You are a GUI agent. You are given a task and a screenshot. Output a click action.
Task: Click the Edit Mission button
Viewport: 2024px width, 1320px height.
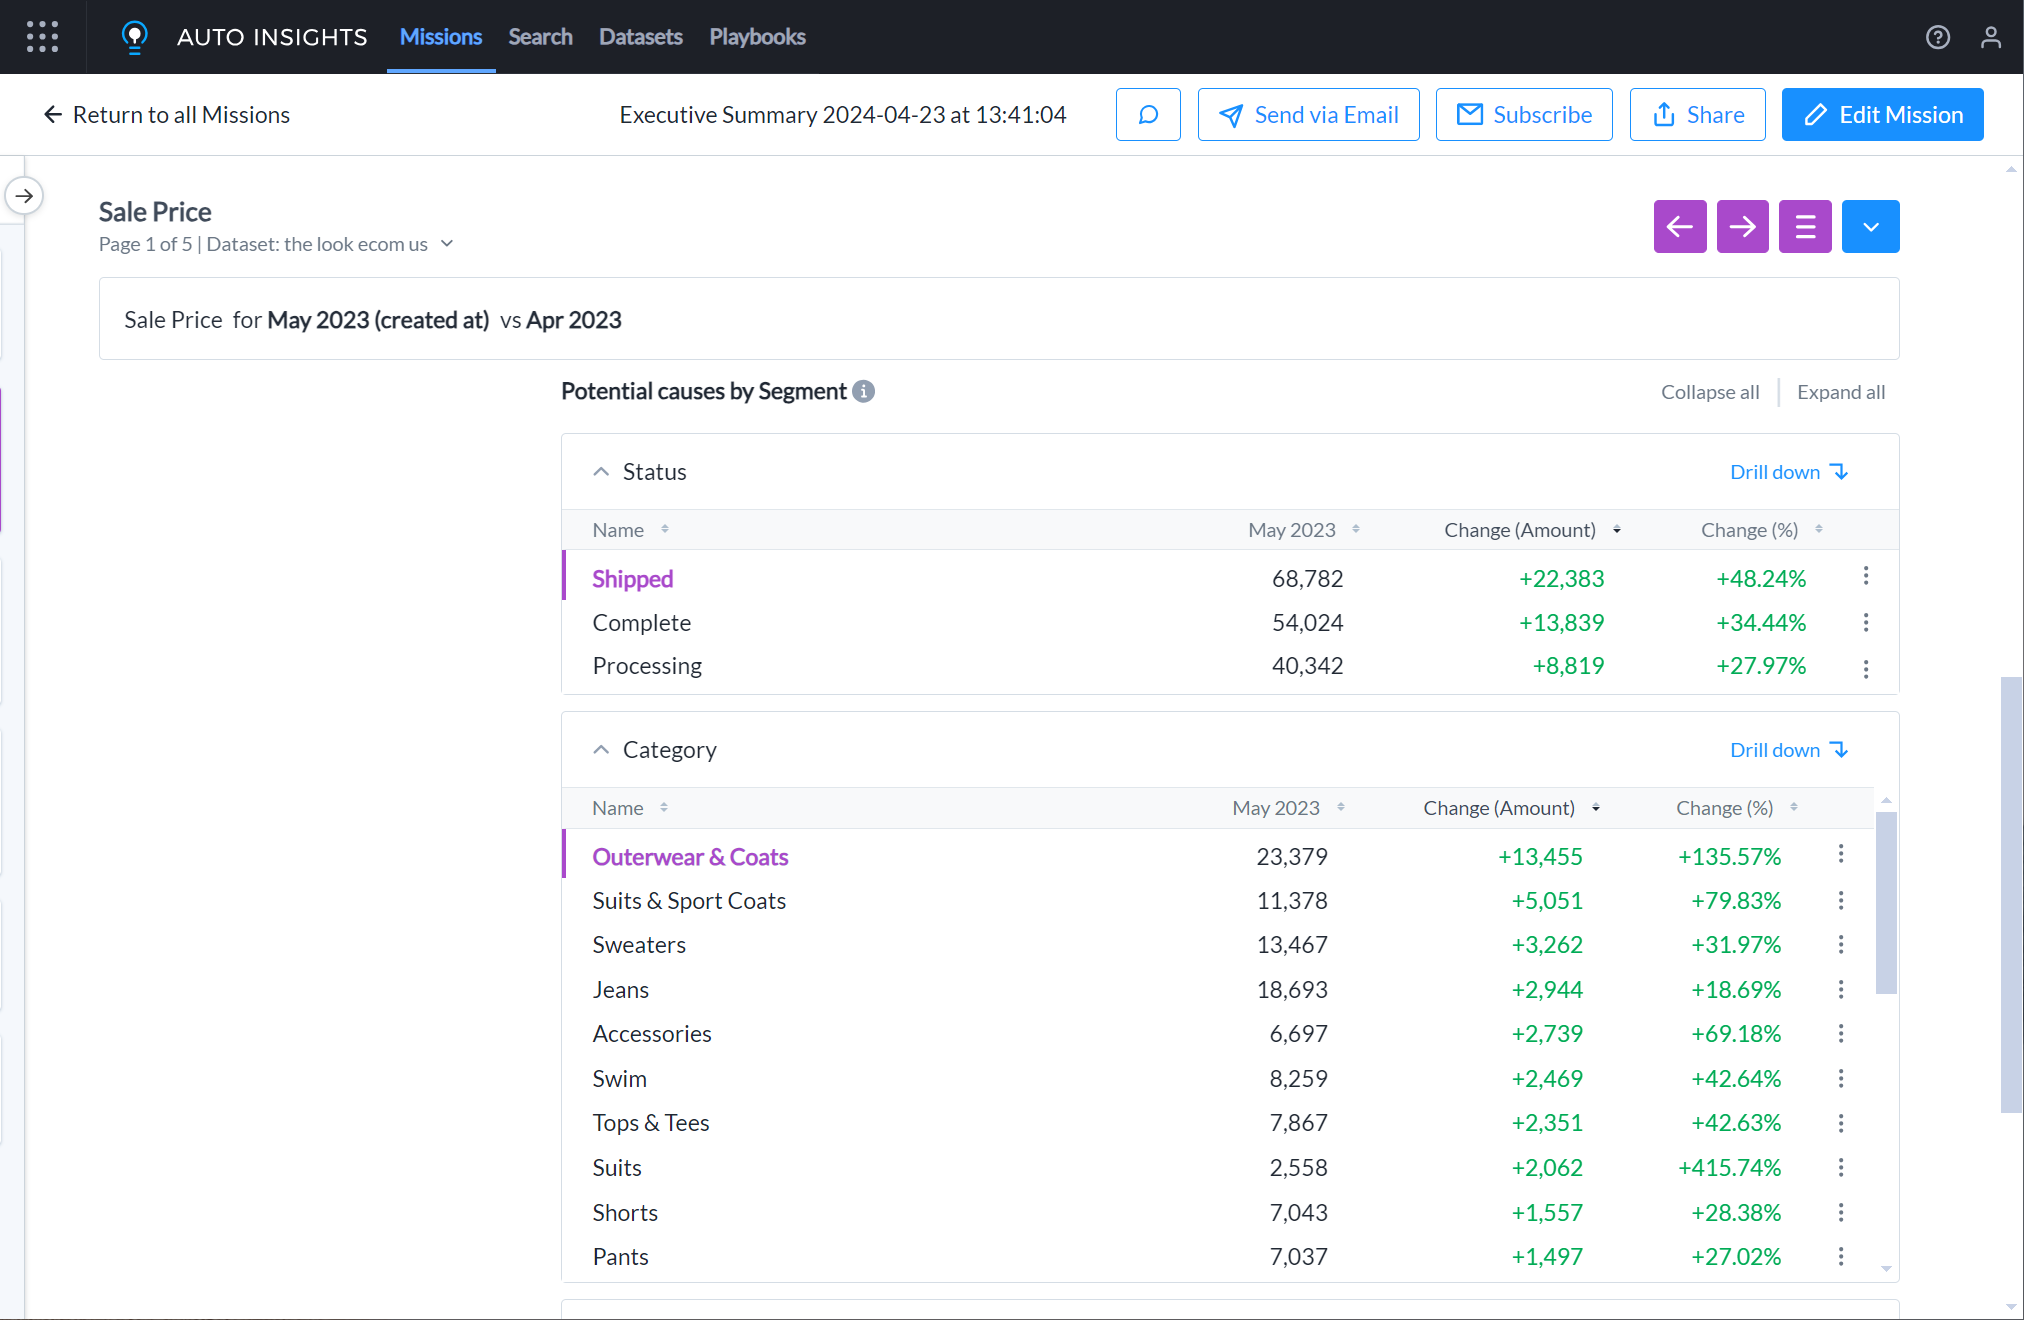click(x=1883, y=114)
